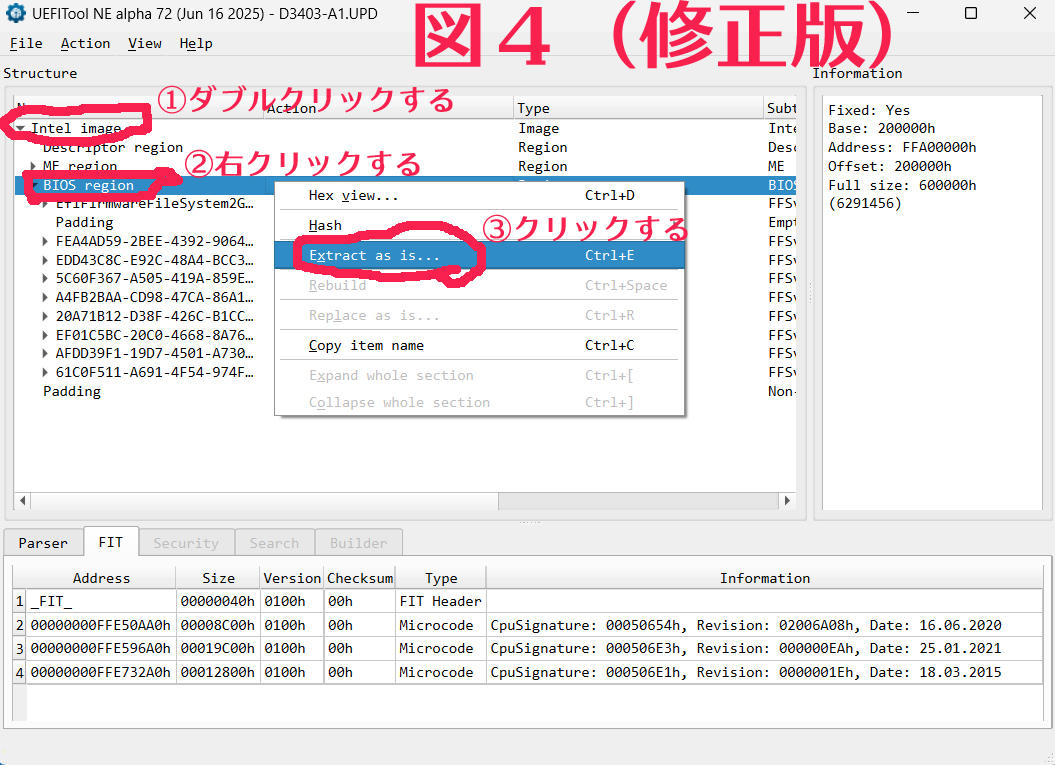Choose Extract as is... from context menu
Screen dimensions: 1055x765
(374, 256)
